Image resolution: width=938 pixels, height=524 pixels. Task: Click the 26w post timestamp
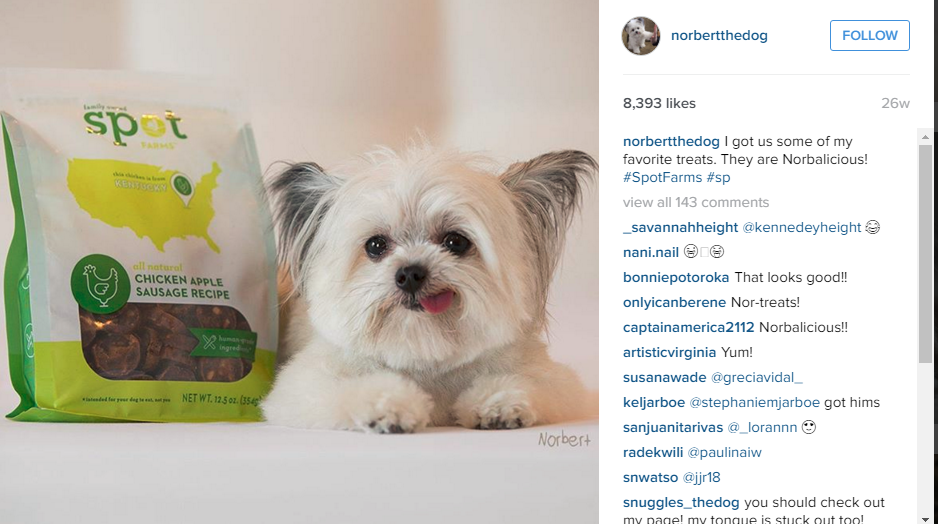[895, 103]
